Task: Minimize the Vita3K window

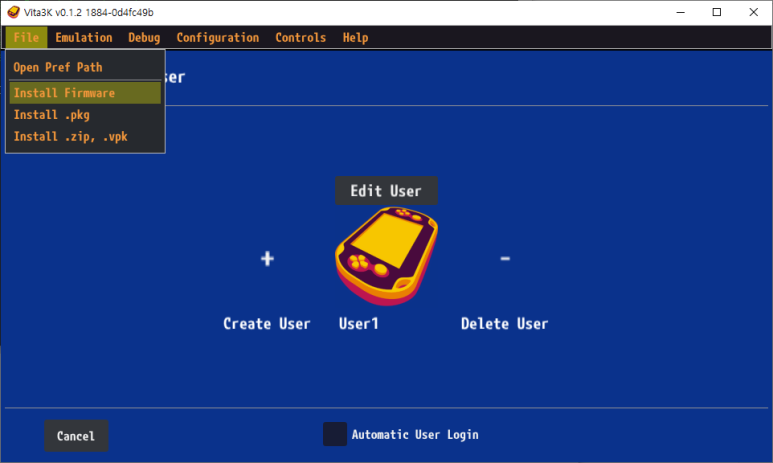Action: [681, 12]
